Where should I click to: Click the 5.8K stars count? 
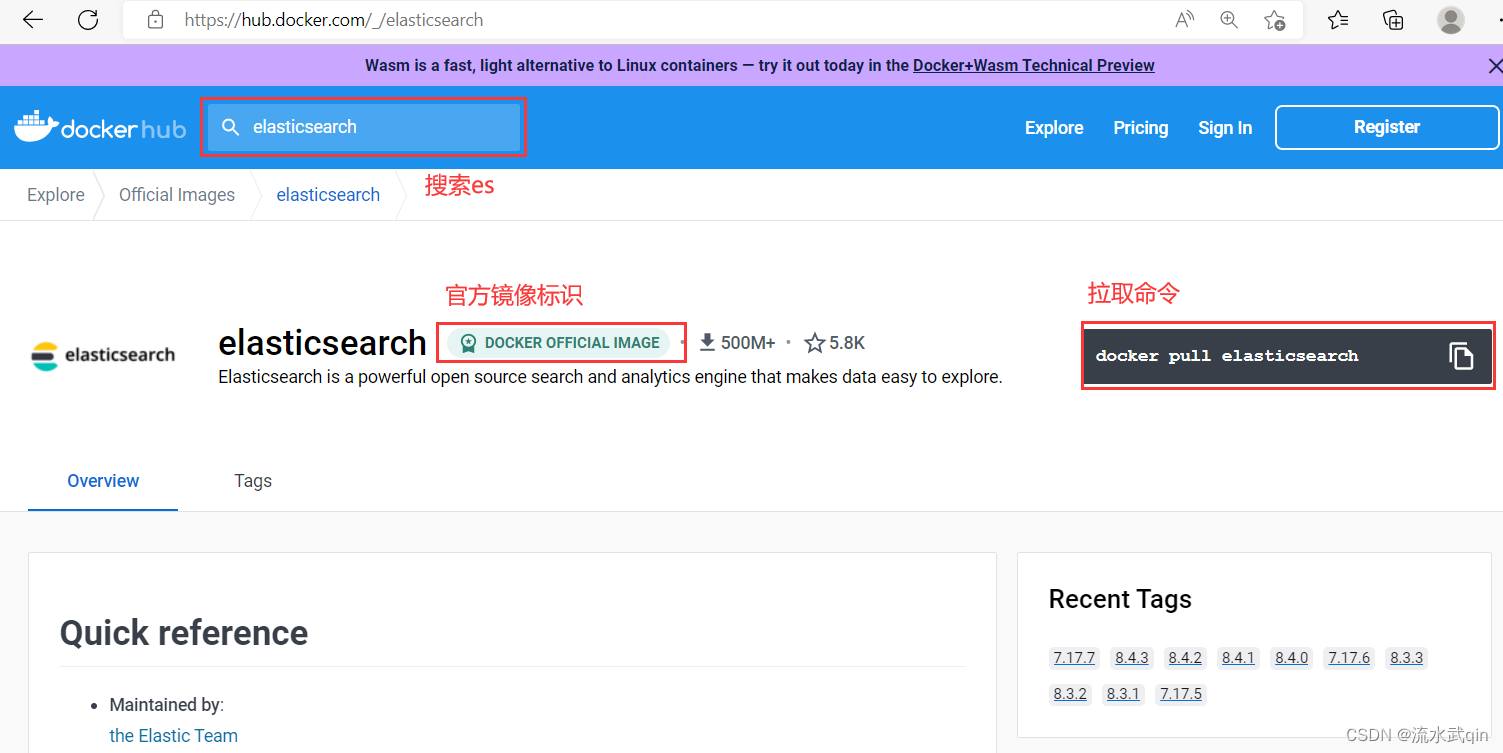tap(847, 343)
